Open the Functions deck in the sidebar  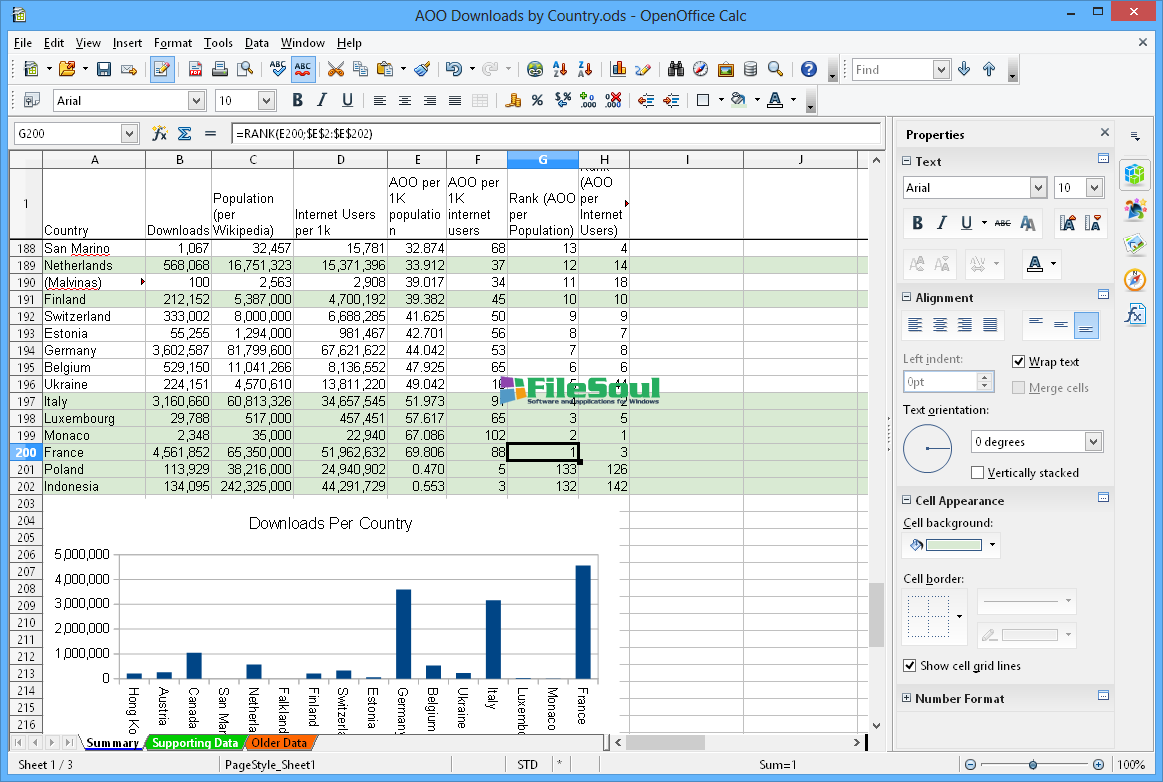click(x=1134, y=314)
